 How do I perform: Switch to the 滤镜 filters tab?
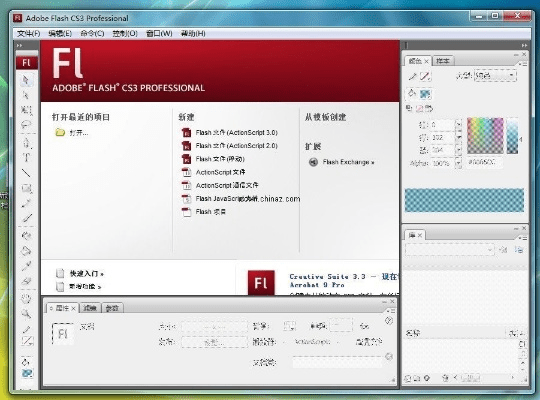tap(90, 308)
